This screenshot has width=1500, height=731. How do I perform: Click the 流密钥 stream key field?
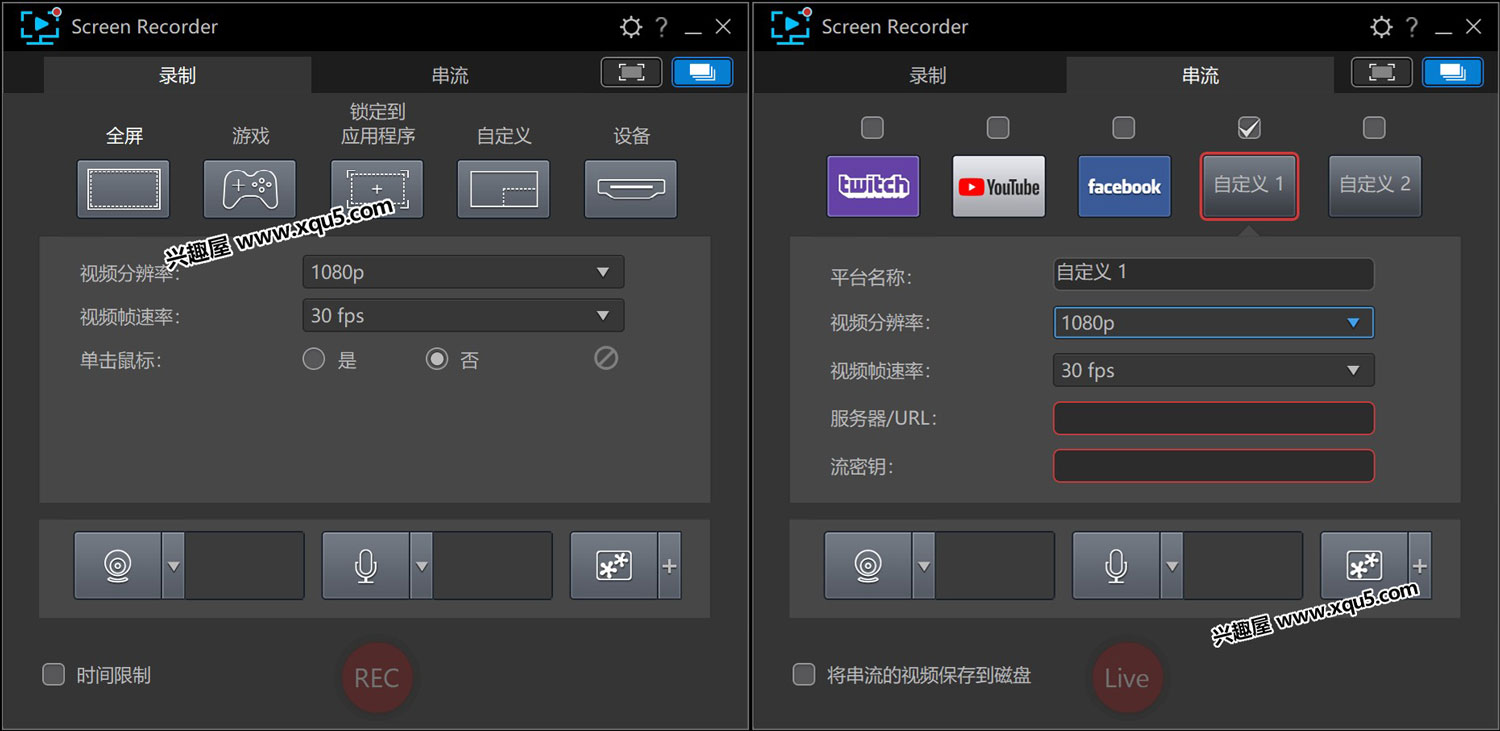click(1214, 466)
